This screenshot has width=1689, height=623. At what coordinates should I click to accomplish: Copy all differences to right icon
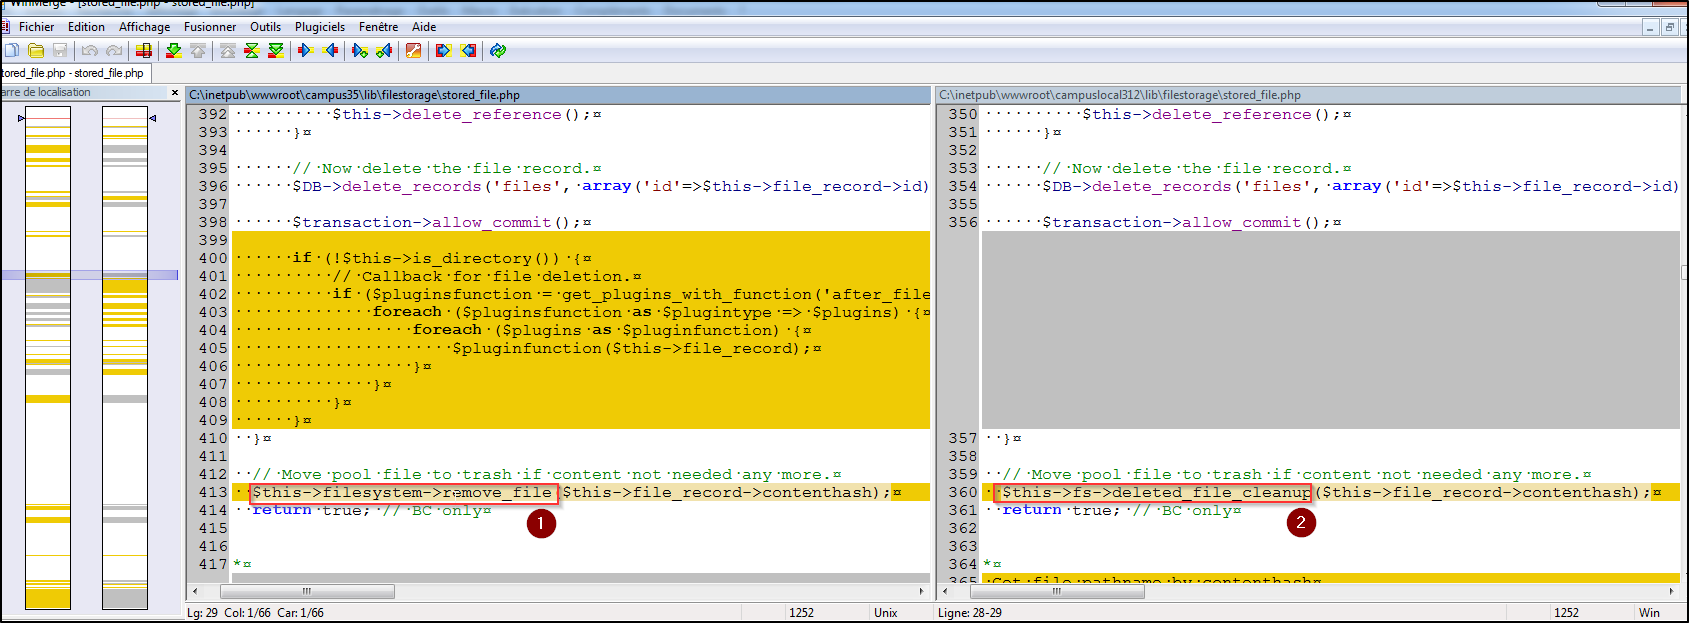click(x=443, y=51)
